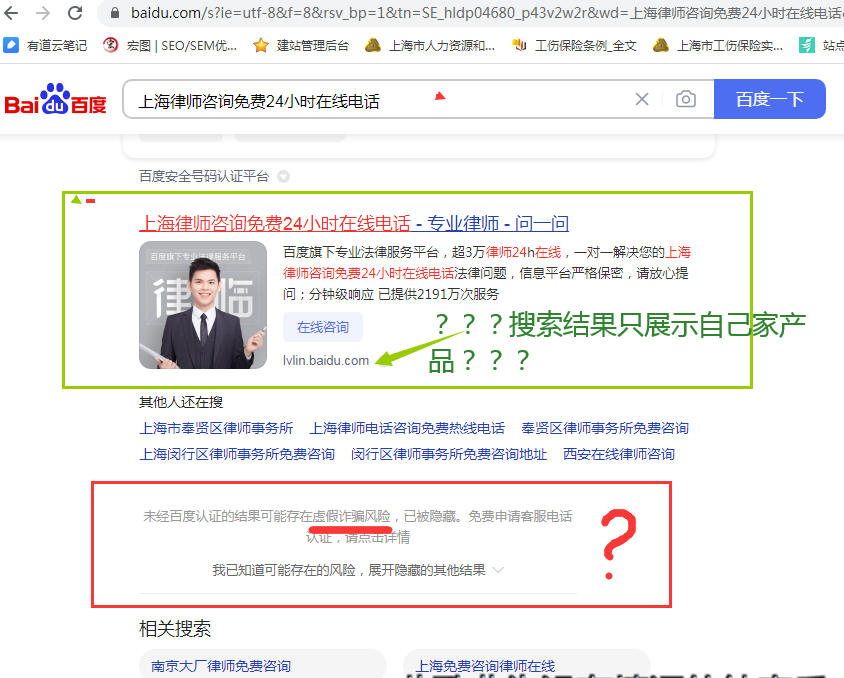Image resolution: width=844 pixels, height=678 pixels.
Task: Click the 宏图 bookmark favicon
Action: pos(110,45)
